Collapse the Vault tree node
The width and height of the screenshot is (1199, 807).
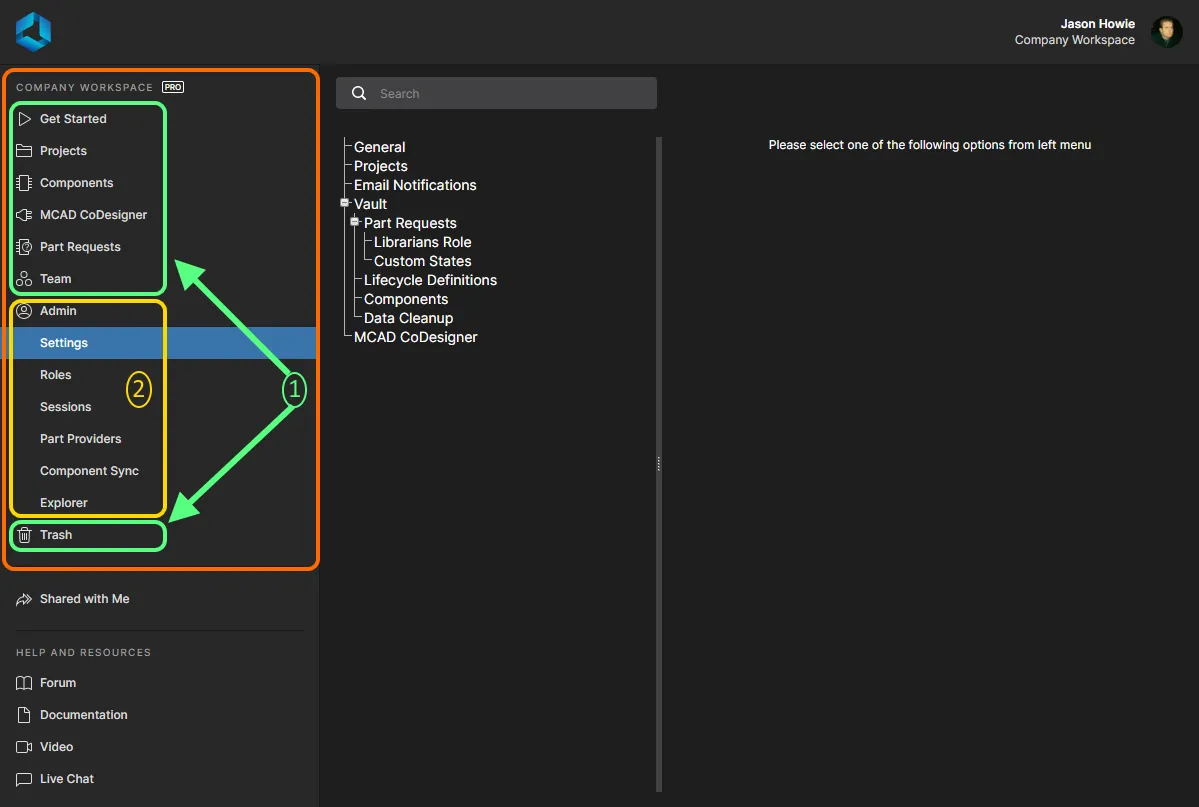pyautogui.click(x=345, y=203)
